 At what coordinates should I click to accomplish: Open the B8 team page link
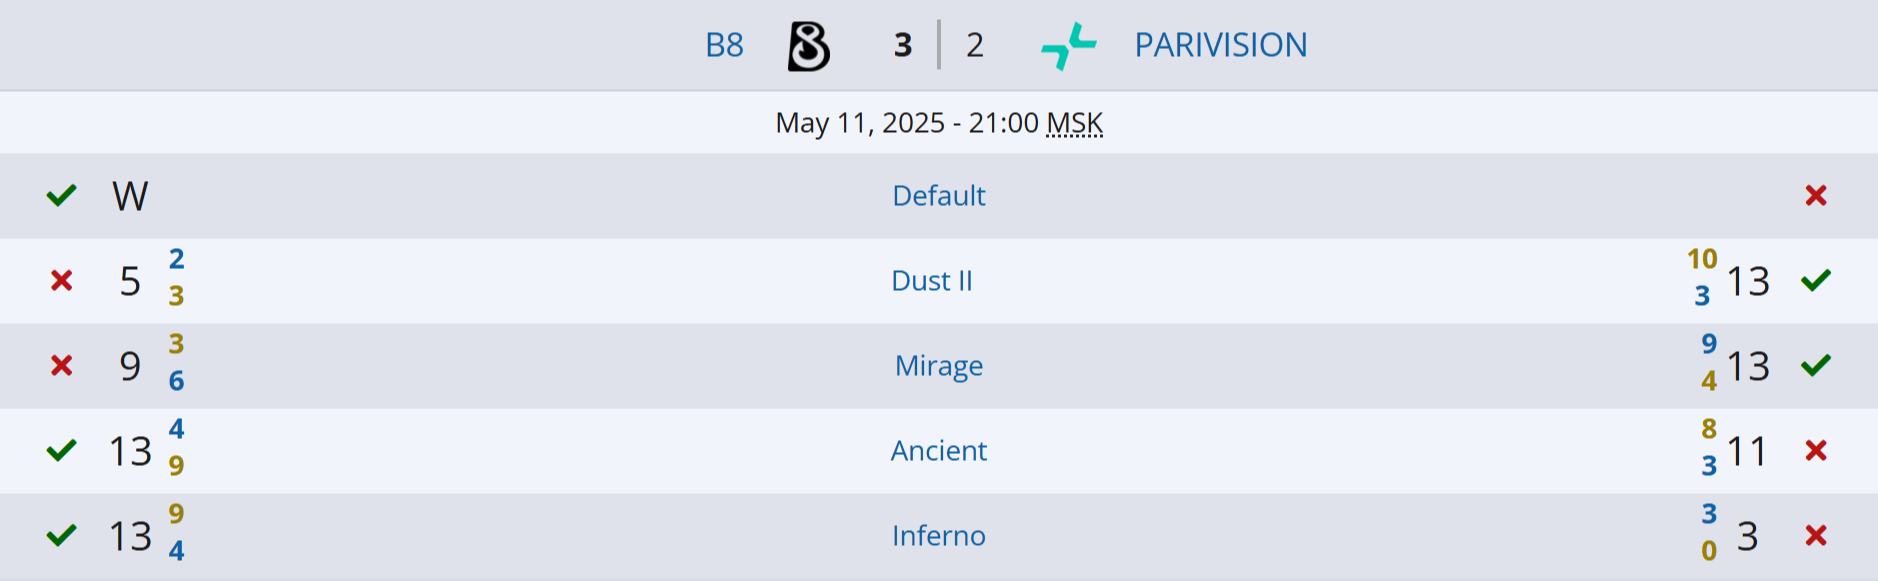pos(724,44)
